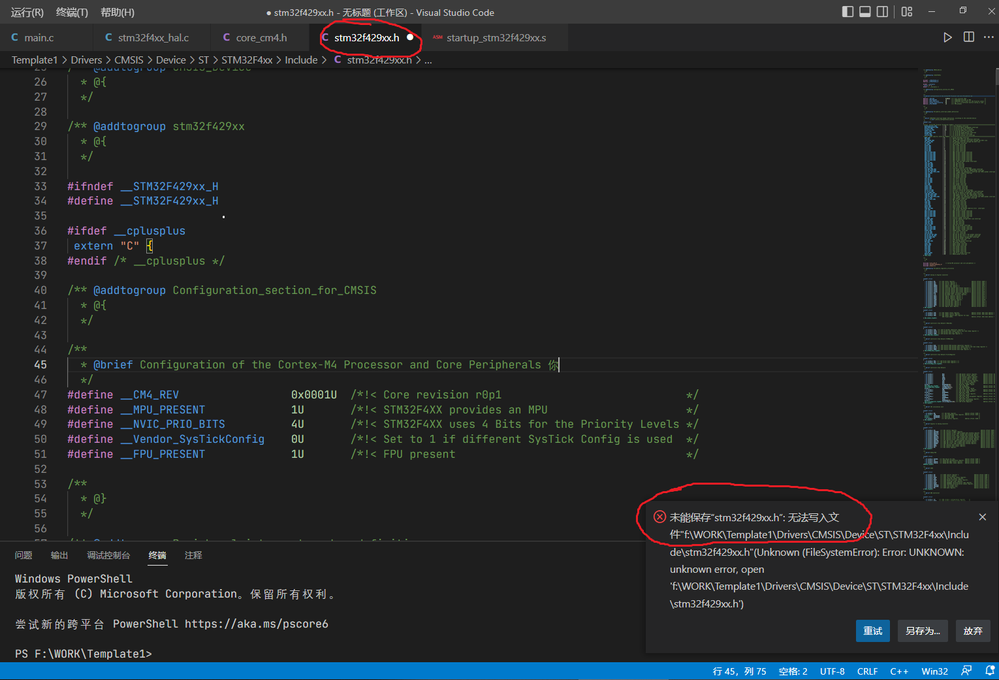Open notifications bell in status bar
The width and height of the screenshot is (999, 680).
click(x=989, y=671)
